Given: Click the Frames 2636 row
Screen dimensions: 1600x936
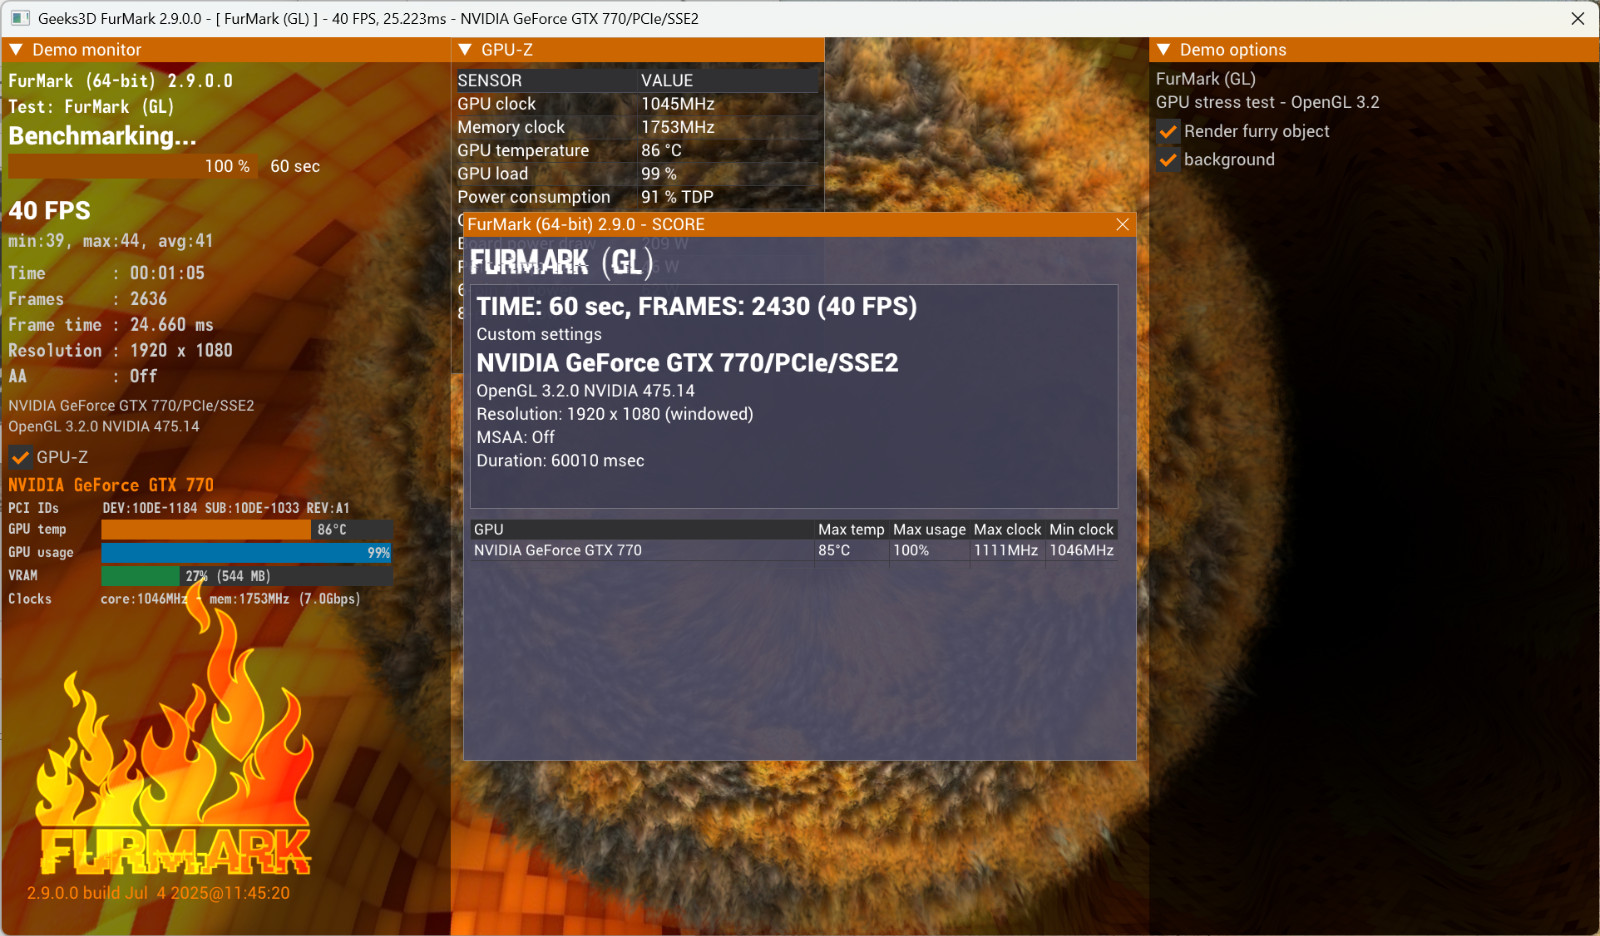Looking at the screenshot, I should (88, 299).
